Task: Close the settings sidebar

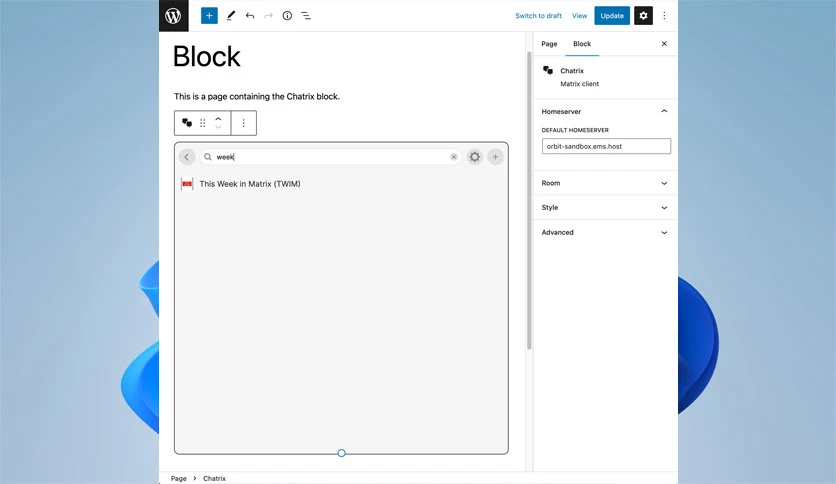Action: point(664,44)
